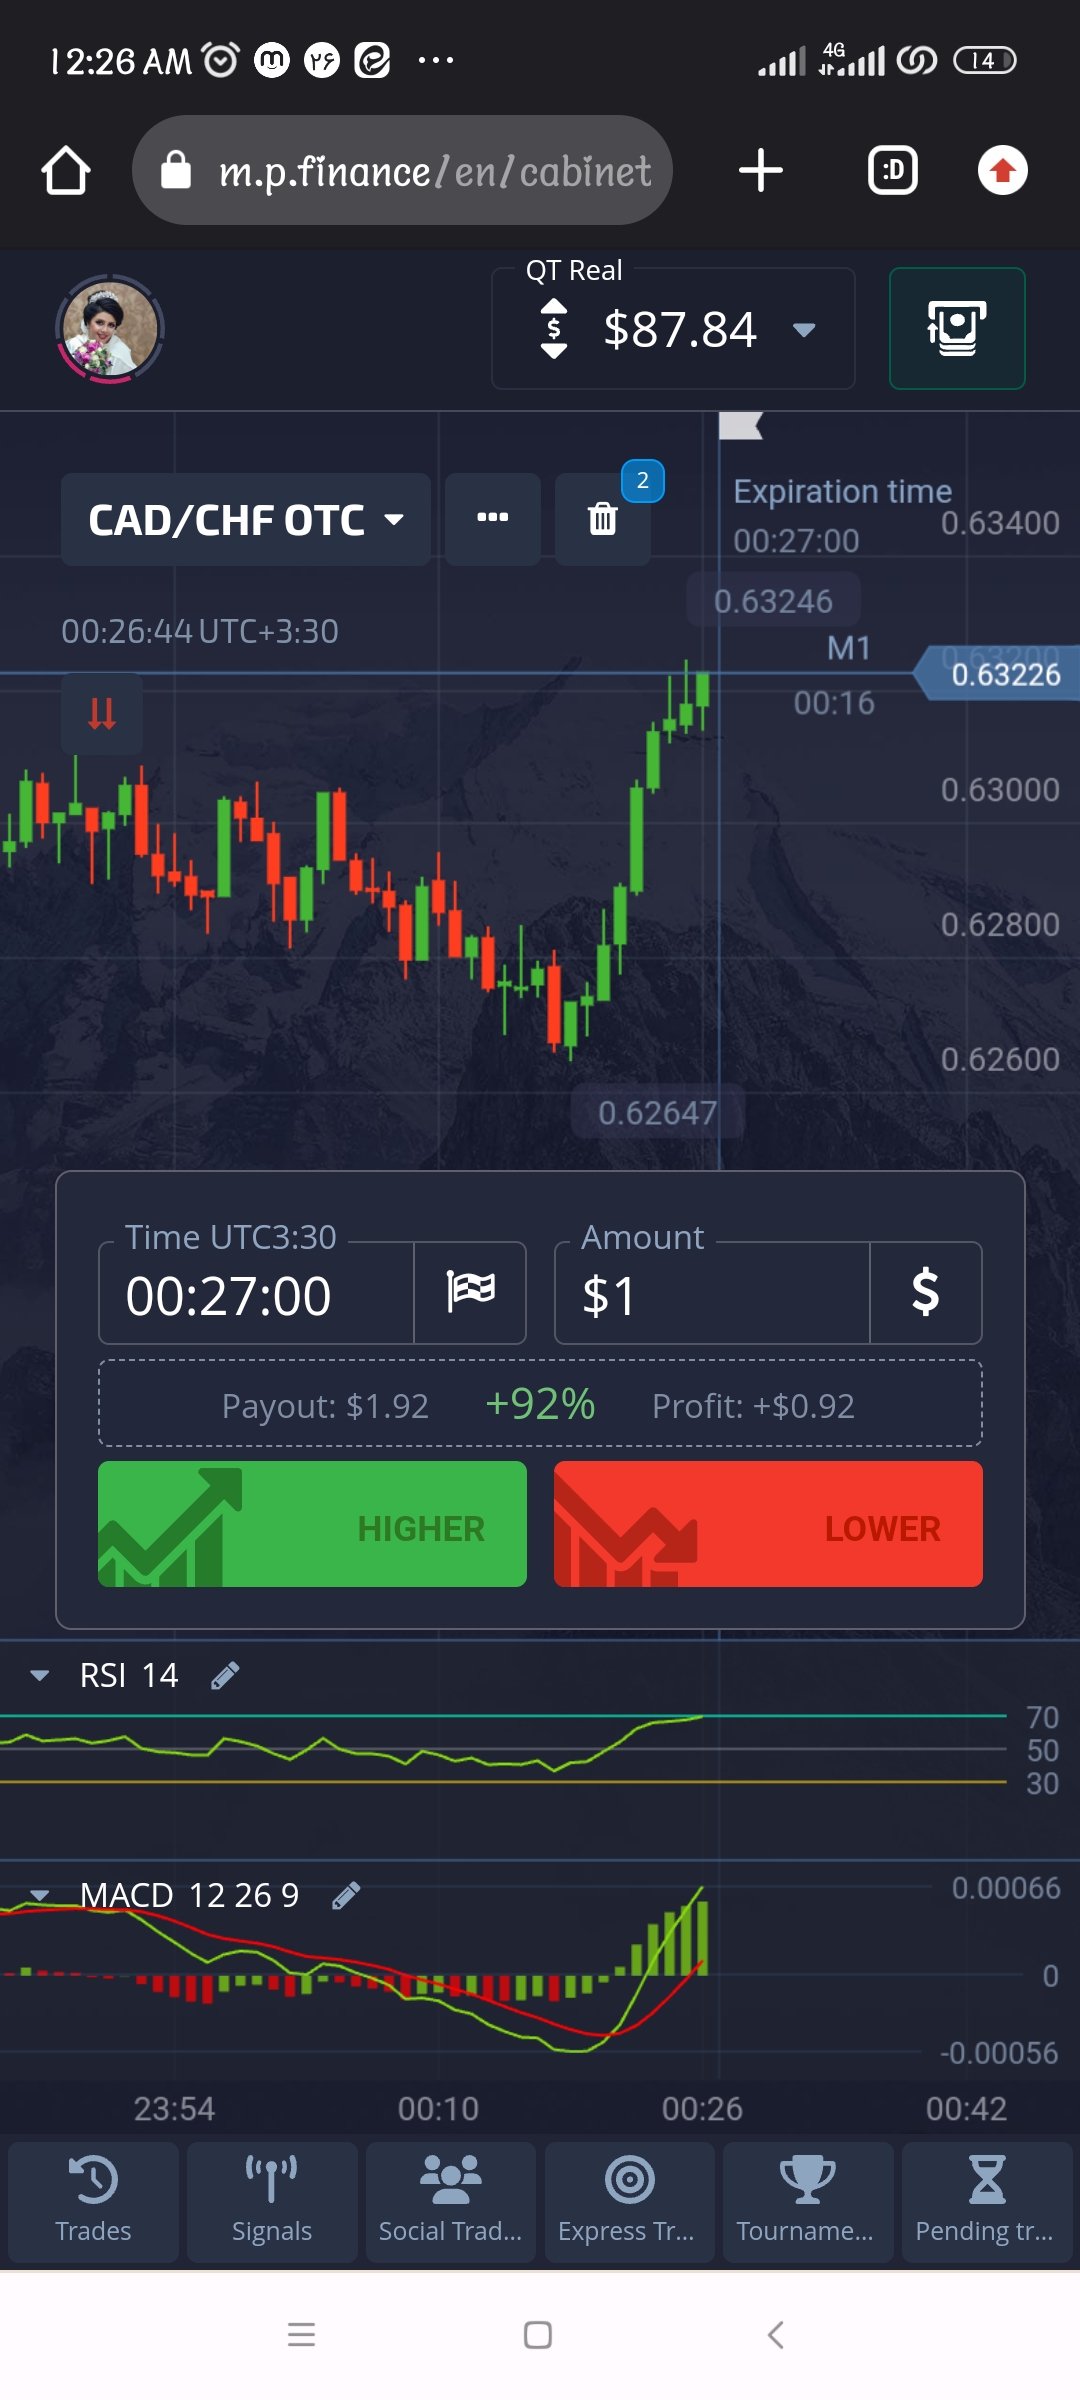The width and height of the screenshot is (1080, 2400).
Task: Switch amount mode using dollar sign button
Action: pos(925,1292)
